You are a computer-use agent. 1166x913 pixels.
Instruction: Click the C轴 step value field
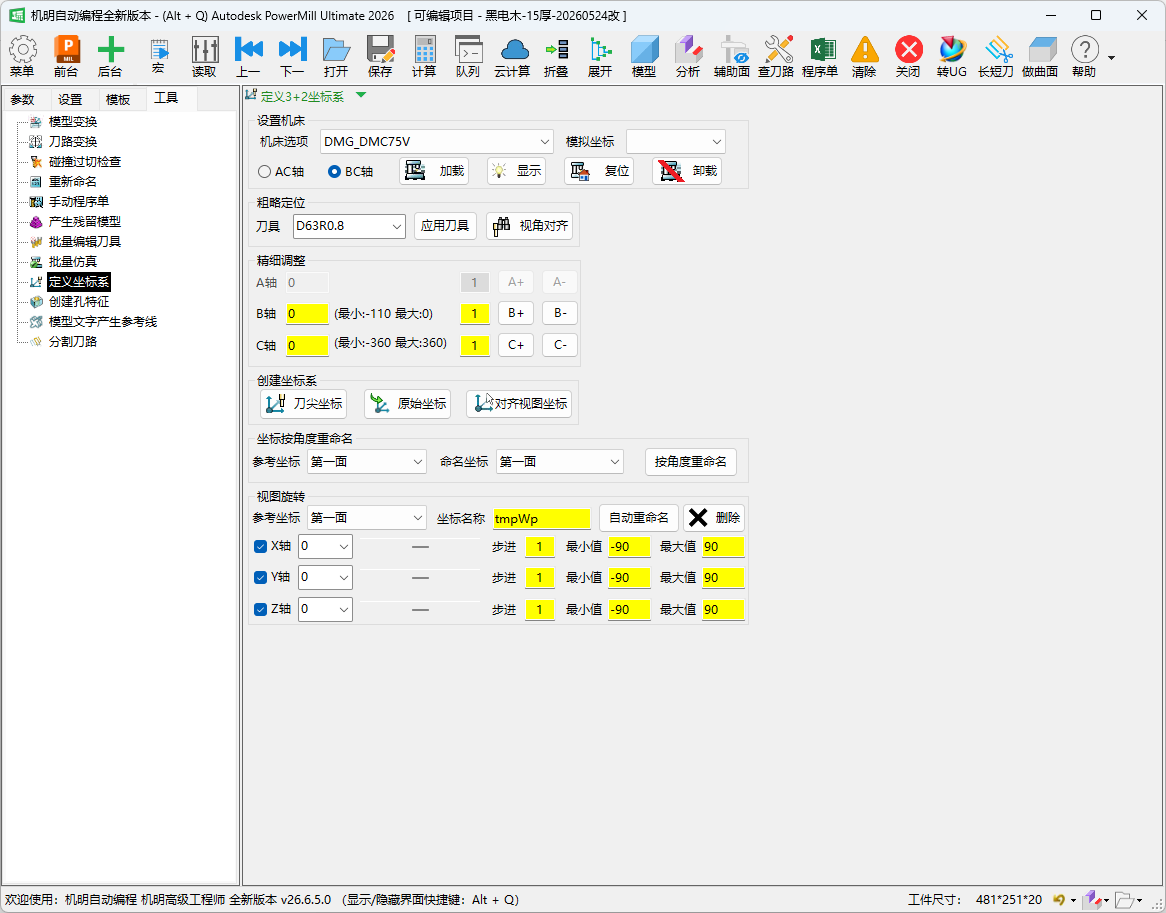(x=474, y=346)
